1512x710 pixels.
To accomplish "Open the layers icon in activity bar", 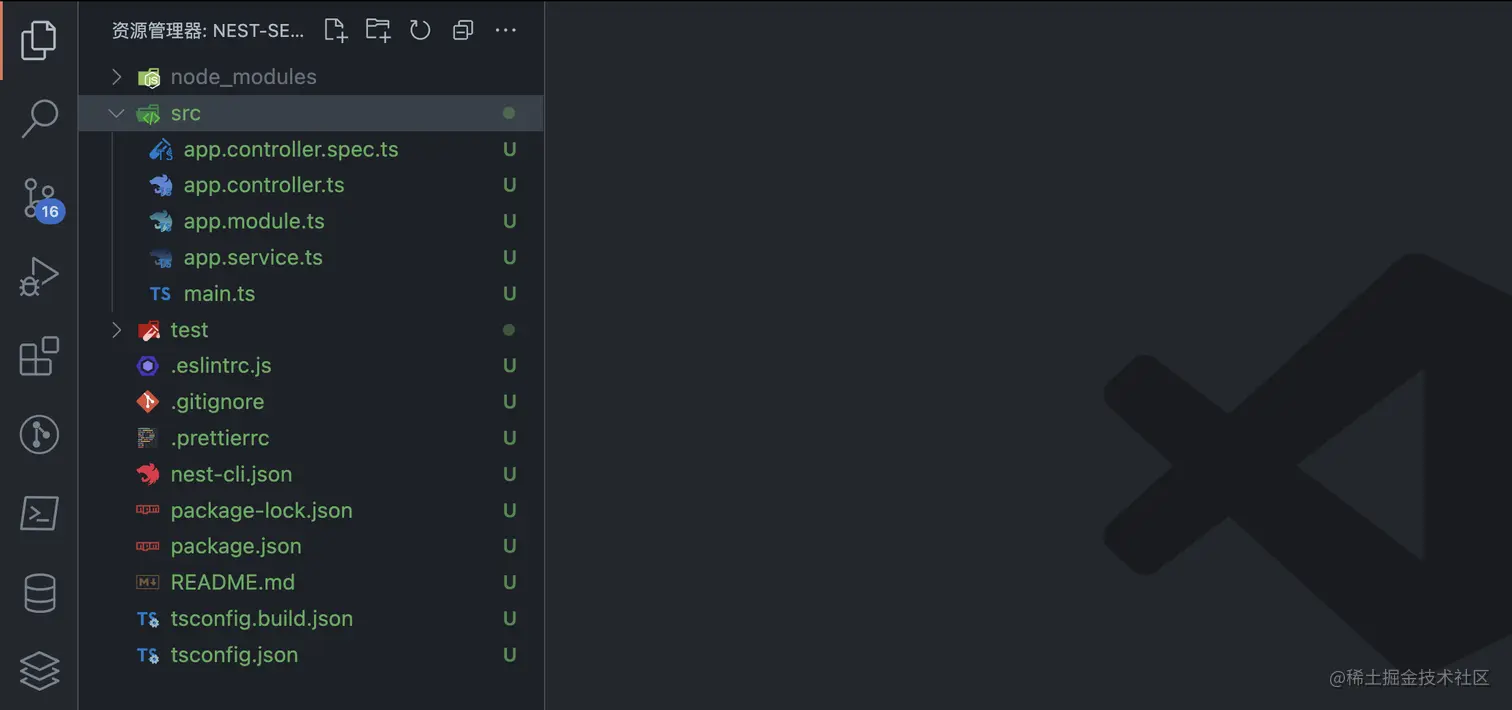I will point(39,670).
